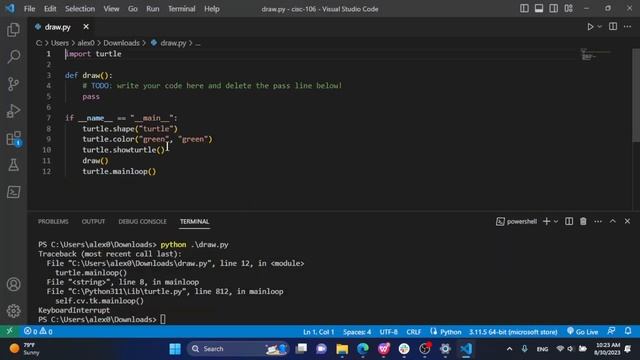Open the Go menu
The width and height of the screenshot is (640, 360).
click(133, 9)
